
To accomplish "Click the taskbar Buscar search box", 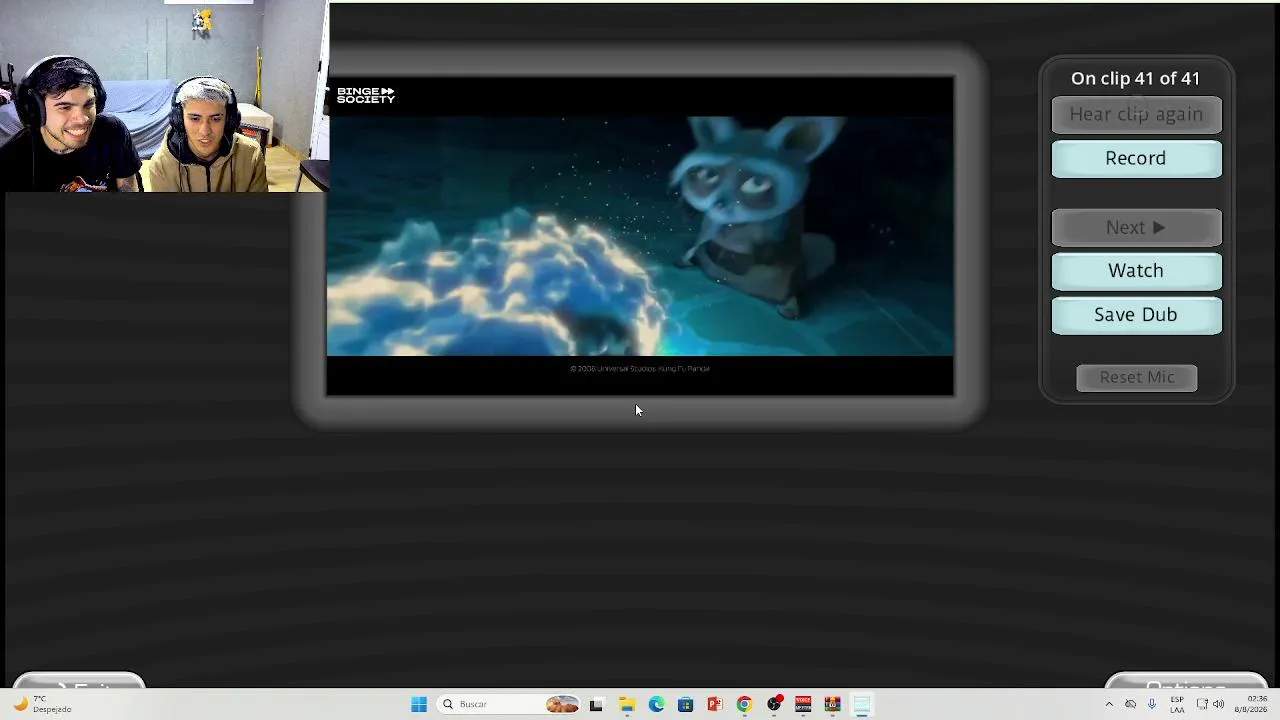I will coord(510,704).
